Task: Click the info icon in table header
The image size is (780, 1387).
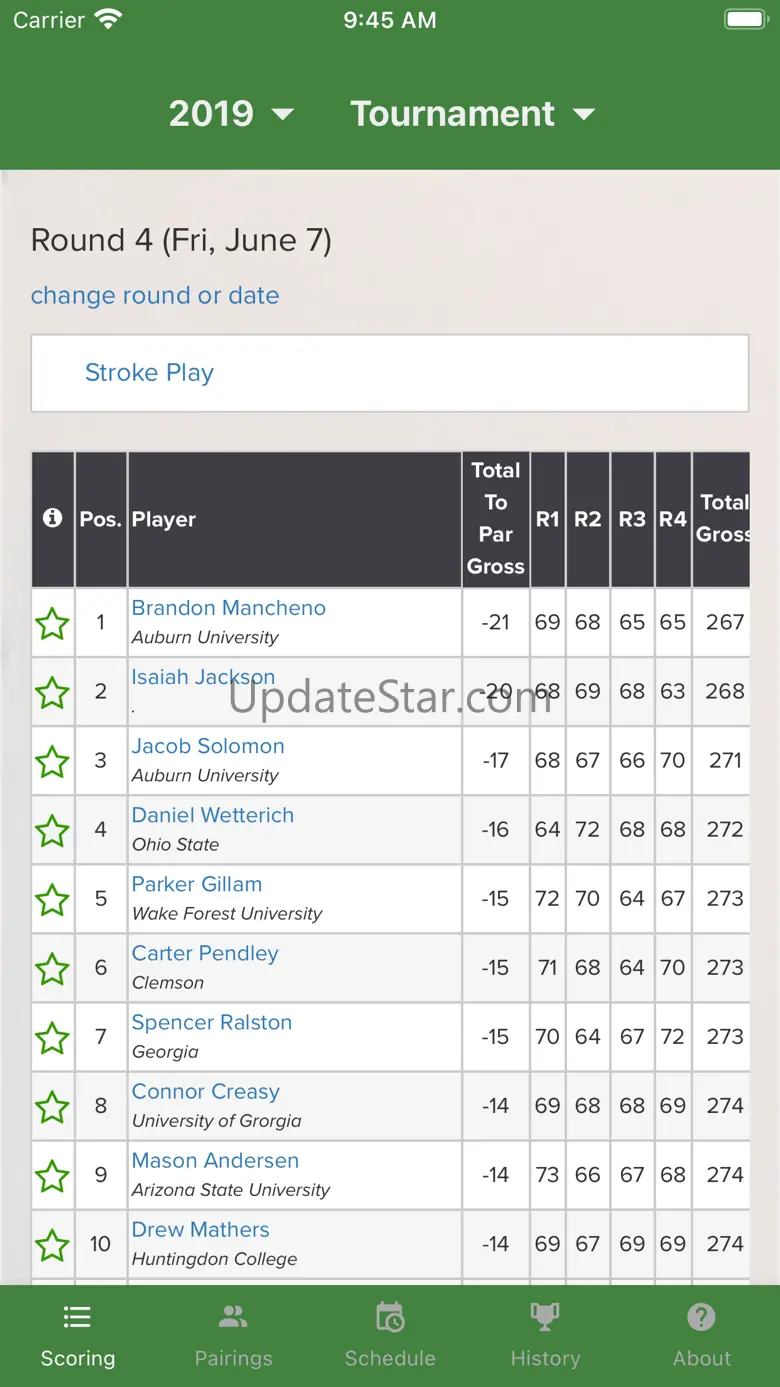Action: pyautogui.click(x=52, y=518)
